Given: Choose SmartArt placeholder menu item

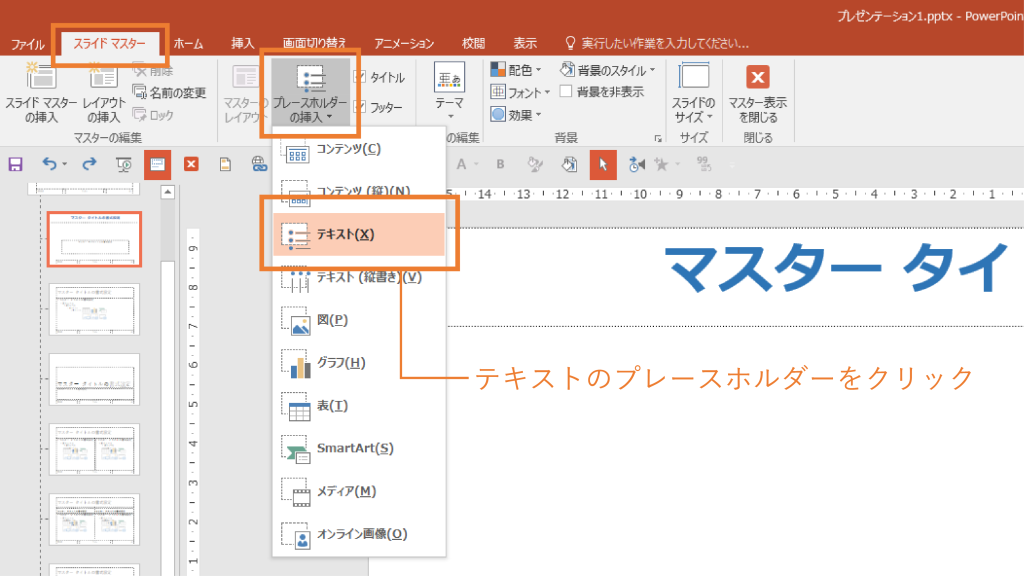Looking at the screenshot, I should (x=359, y=448).
